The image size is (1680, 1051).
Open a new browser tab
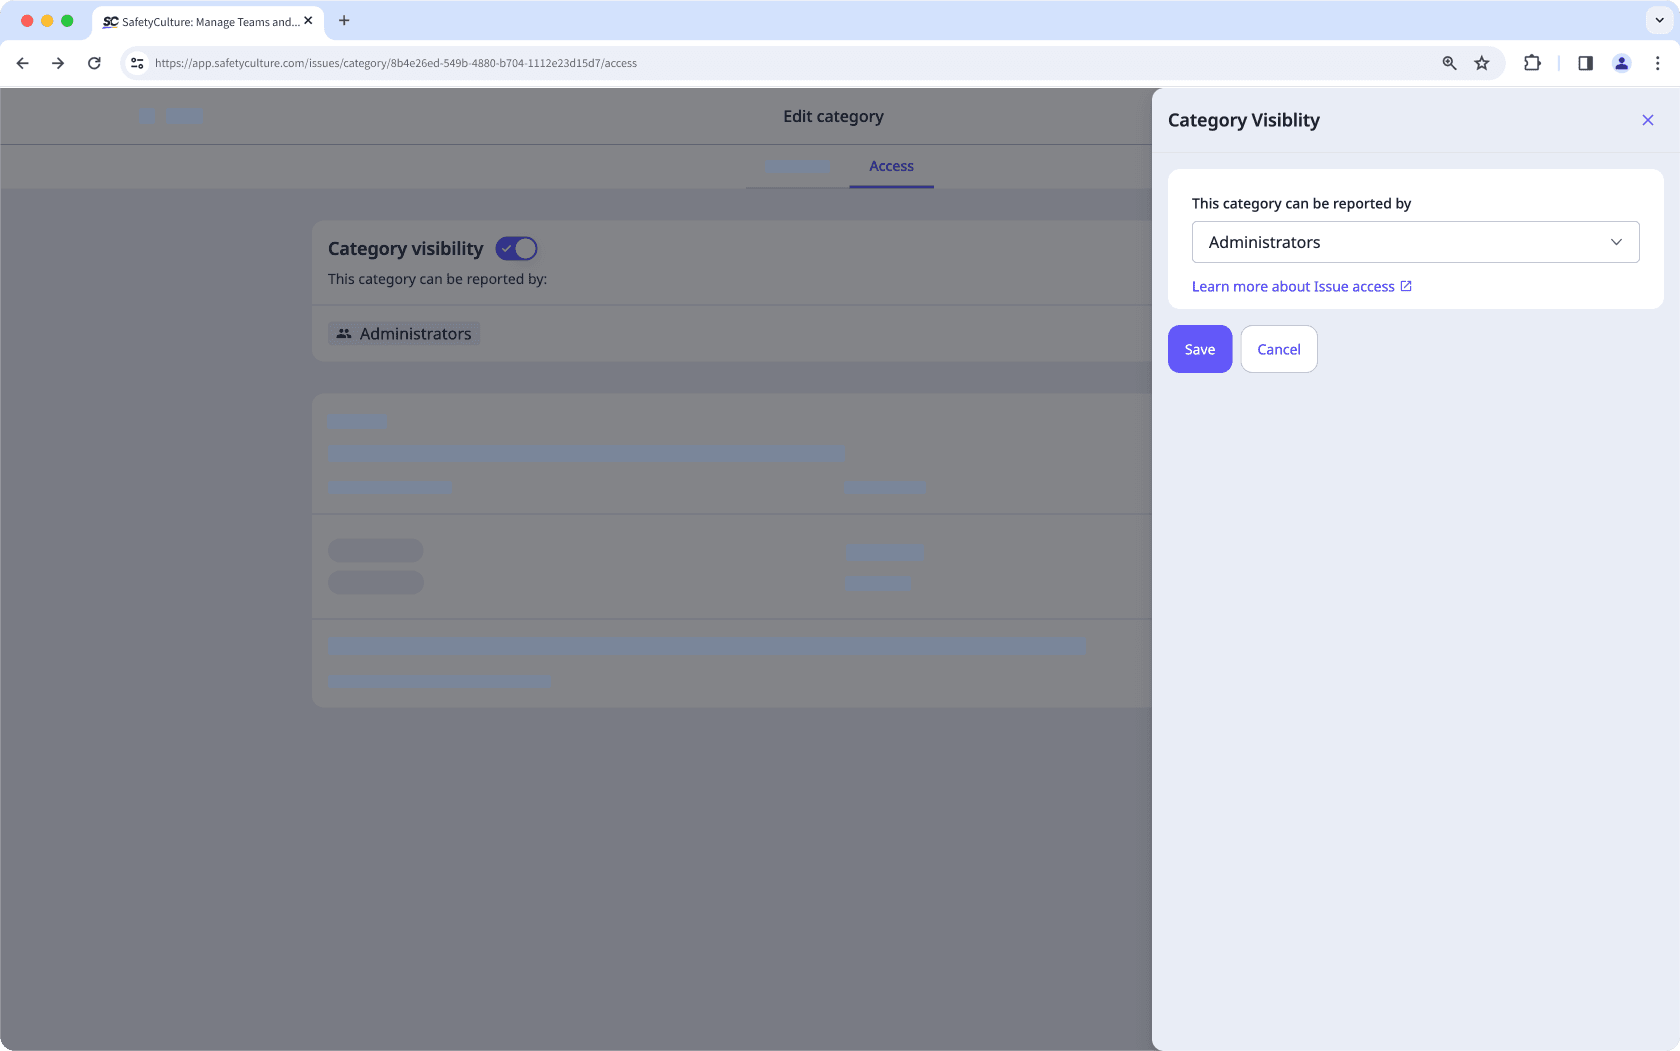344,21
